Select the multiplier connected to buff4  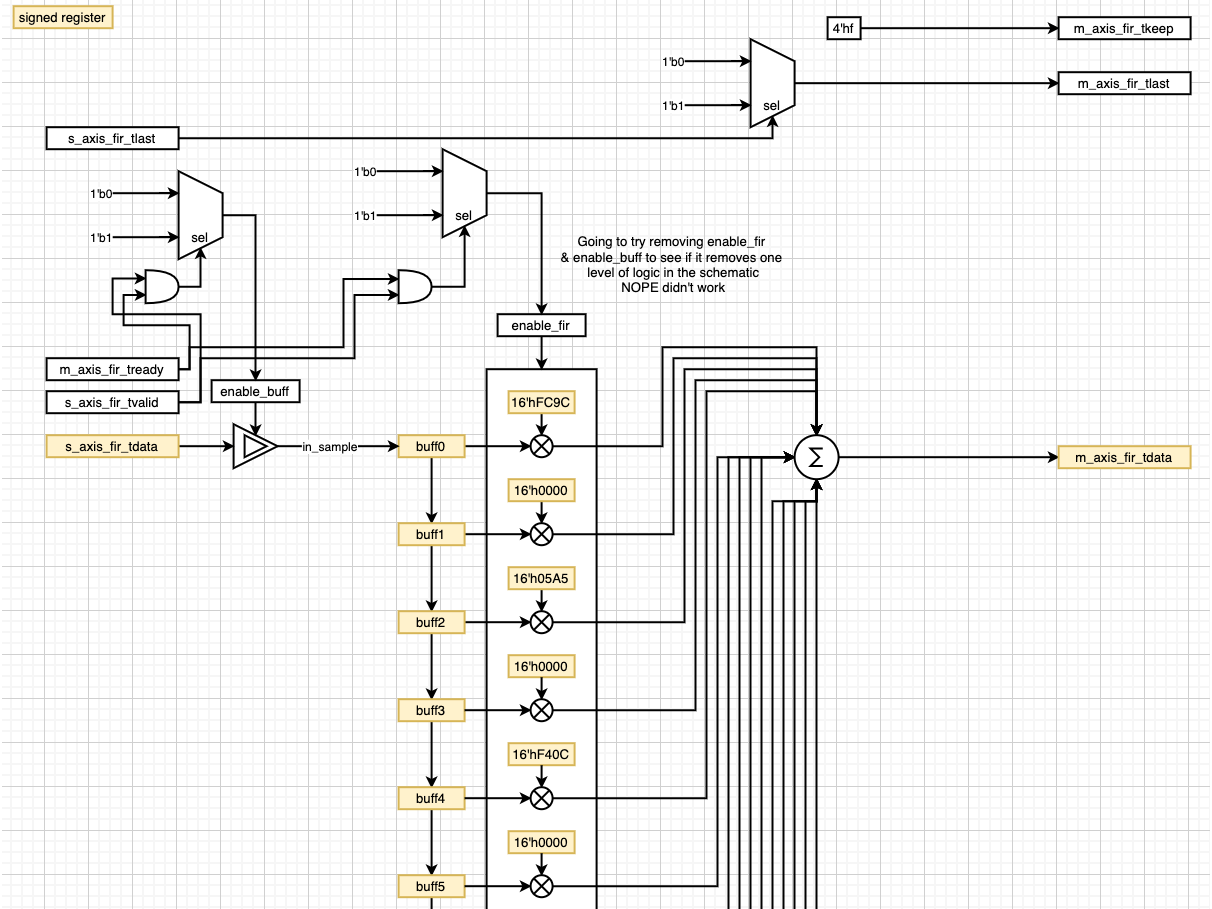click(541, 798)
